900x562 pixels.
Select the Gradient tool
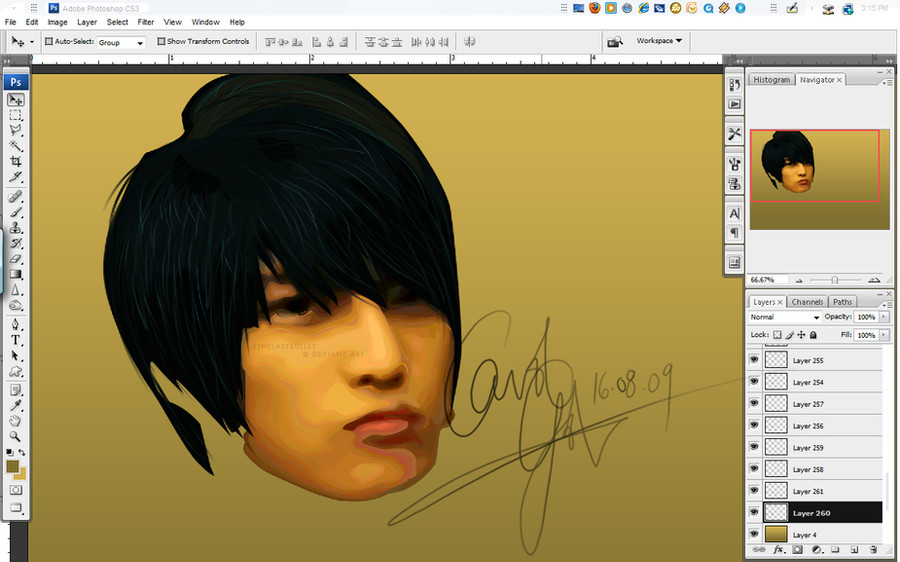15,274
